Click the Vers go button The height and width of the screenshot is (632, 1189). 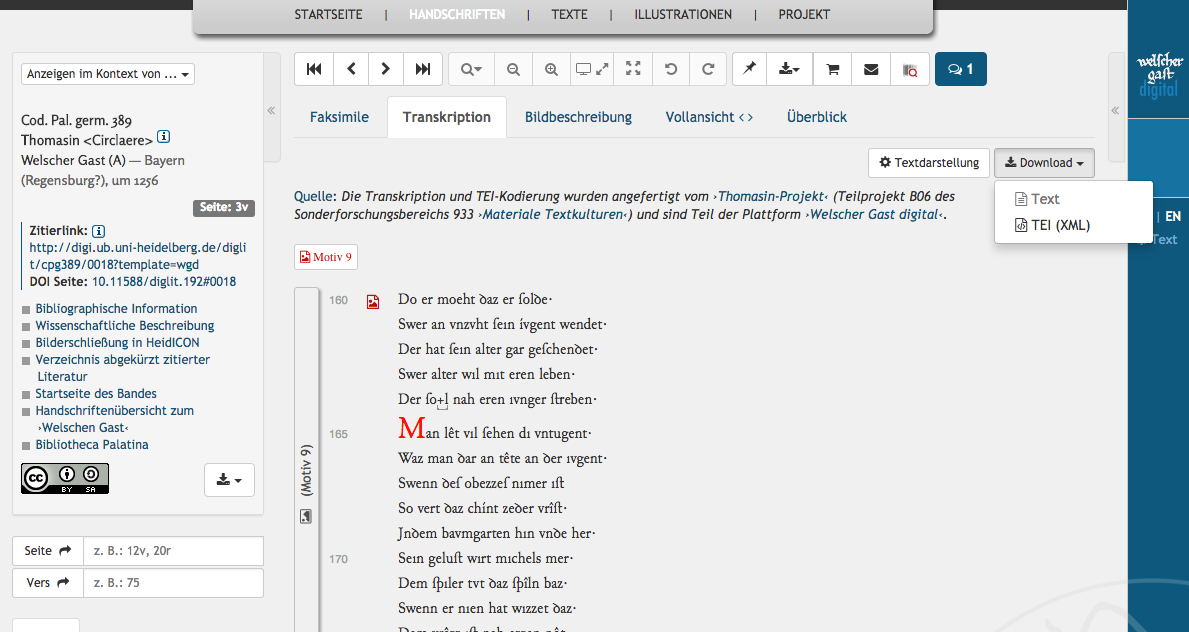point(48,583)
